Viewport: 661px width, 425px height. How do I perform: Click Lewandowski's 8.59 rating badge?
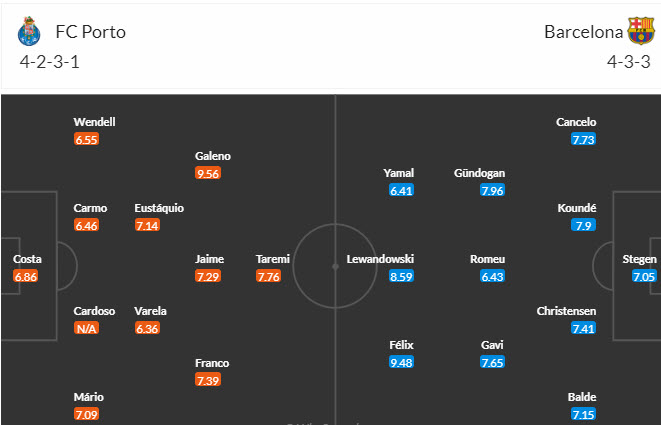[401, 276]
